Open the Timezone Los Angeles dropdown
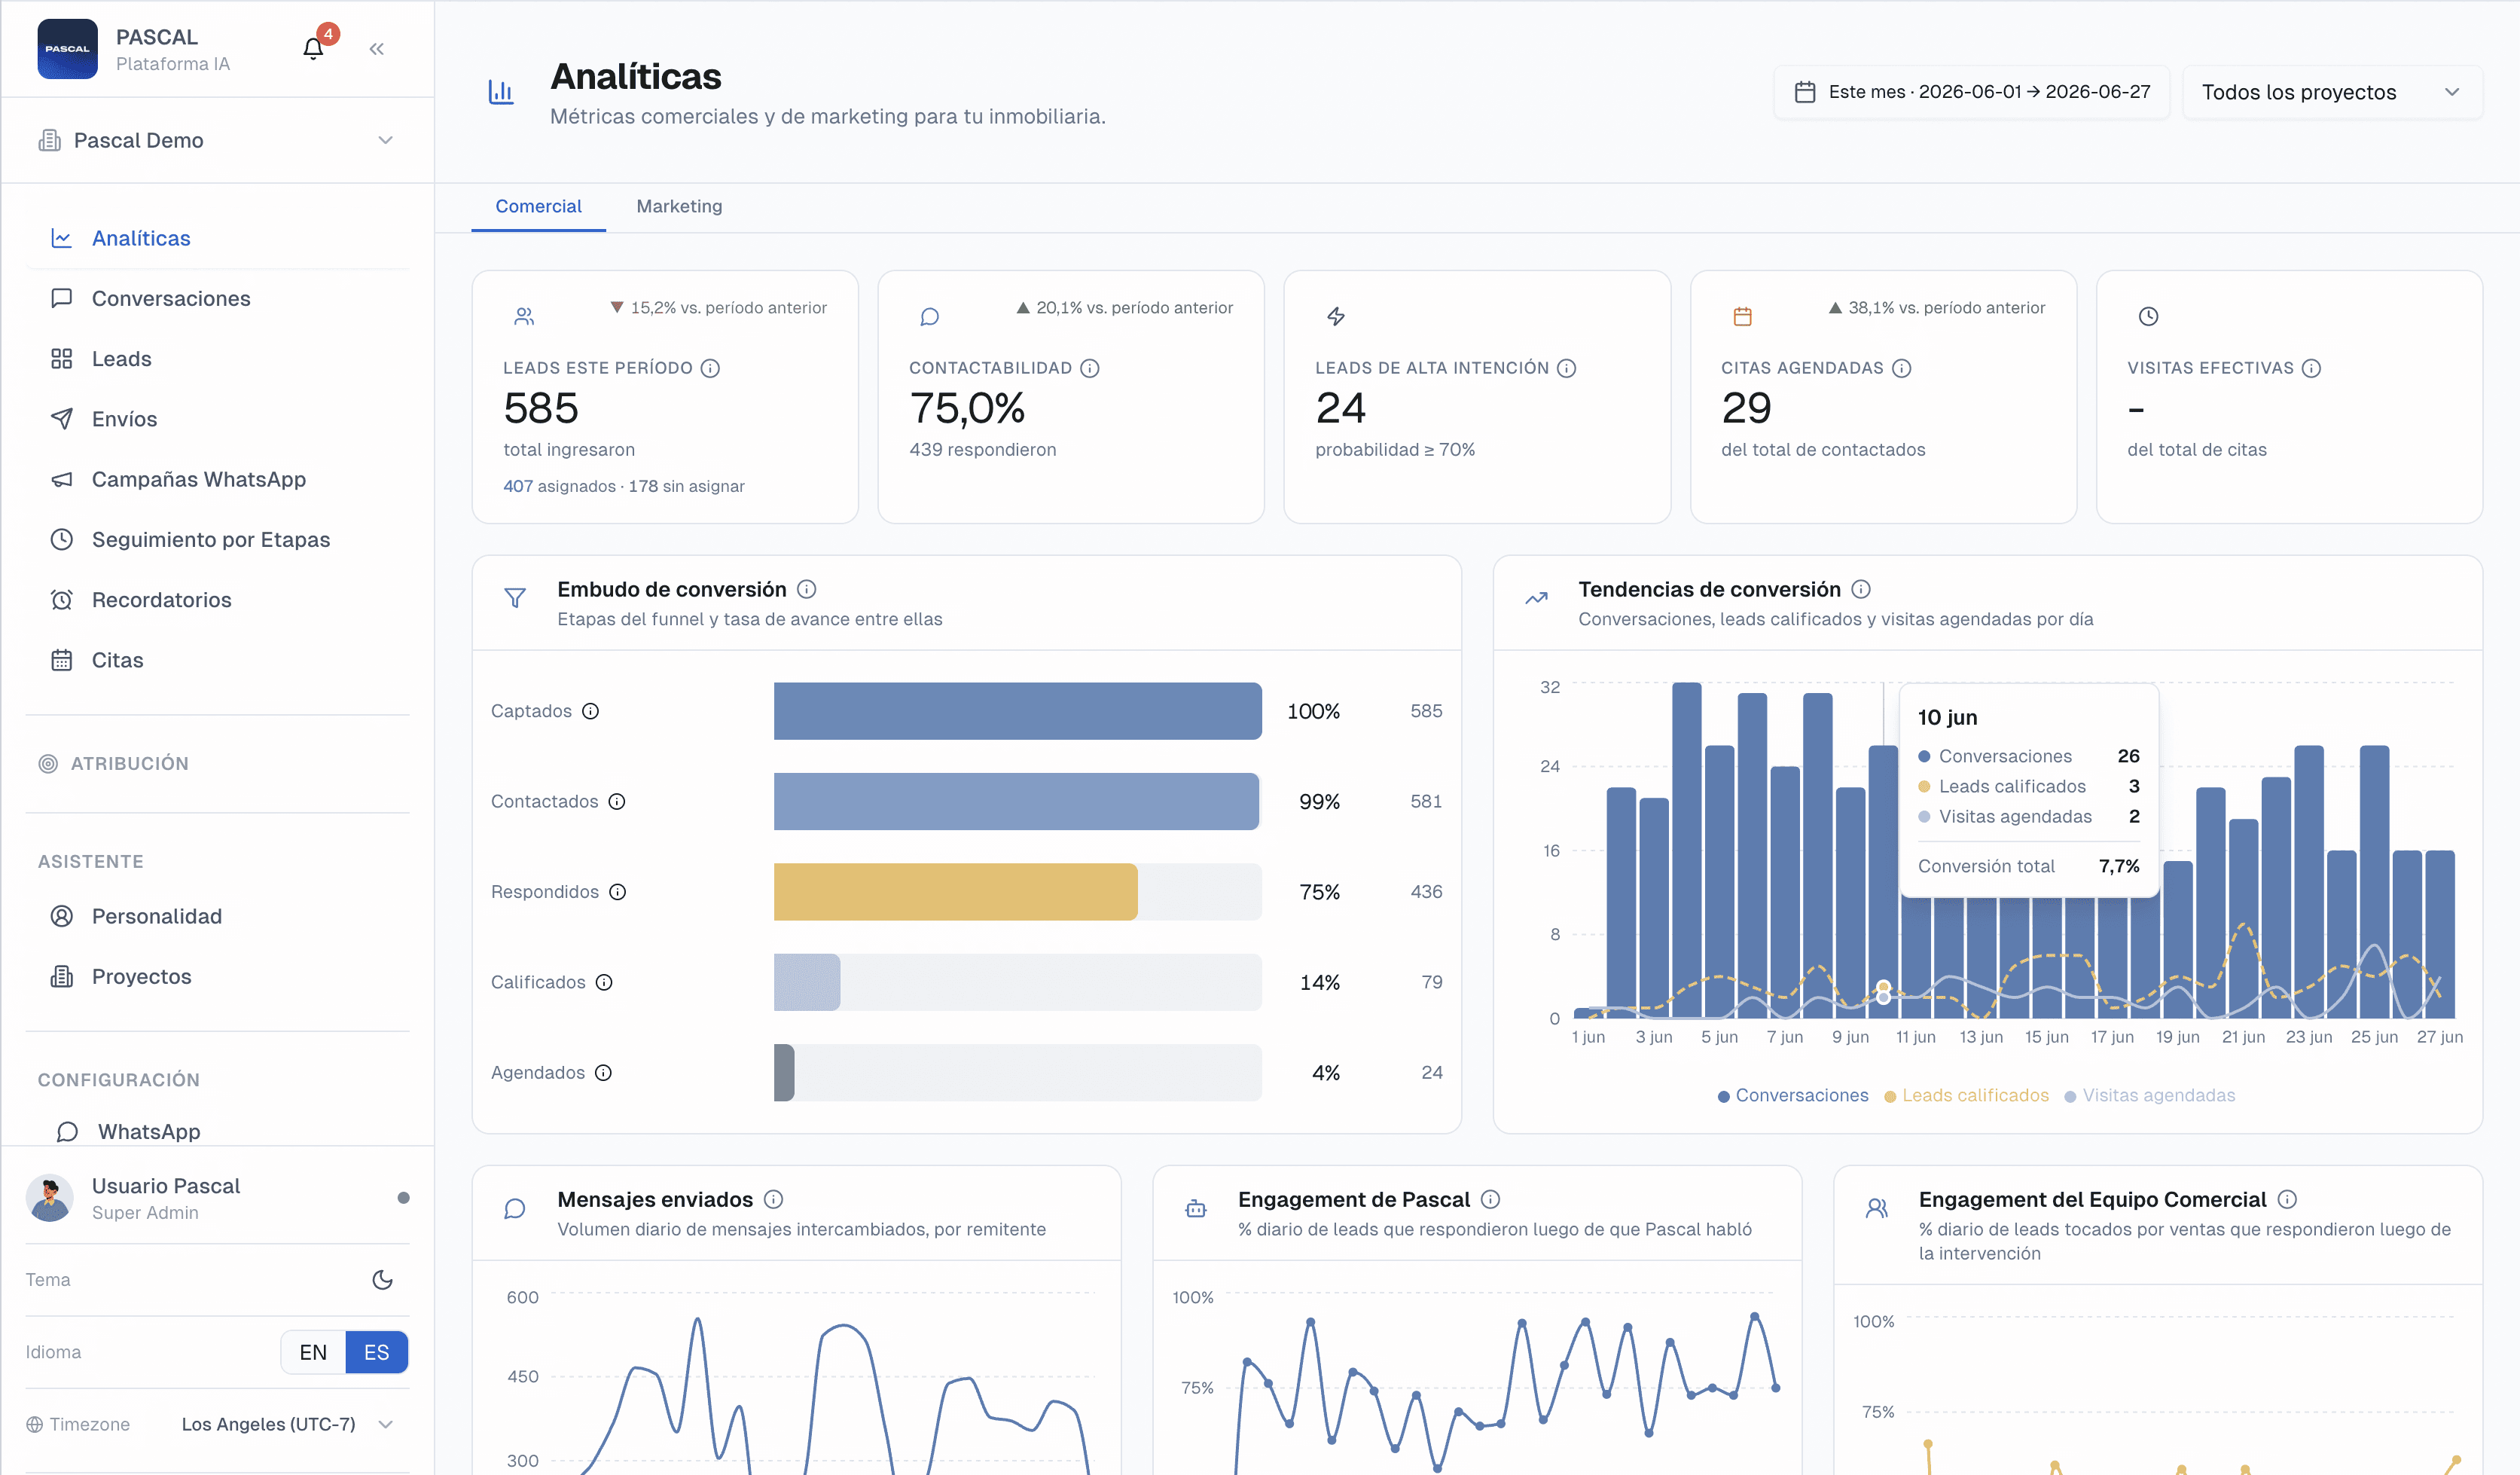This screenshot has width=2520, height=1475. pyautogui.click(x=287, y=1424)
